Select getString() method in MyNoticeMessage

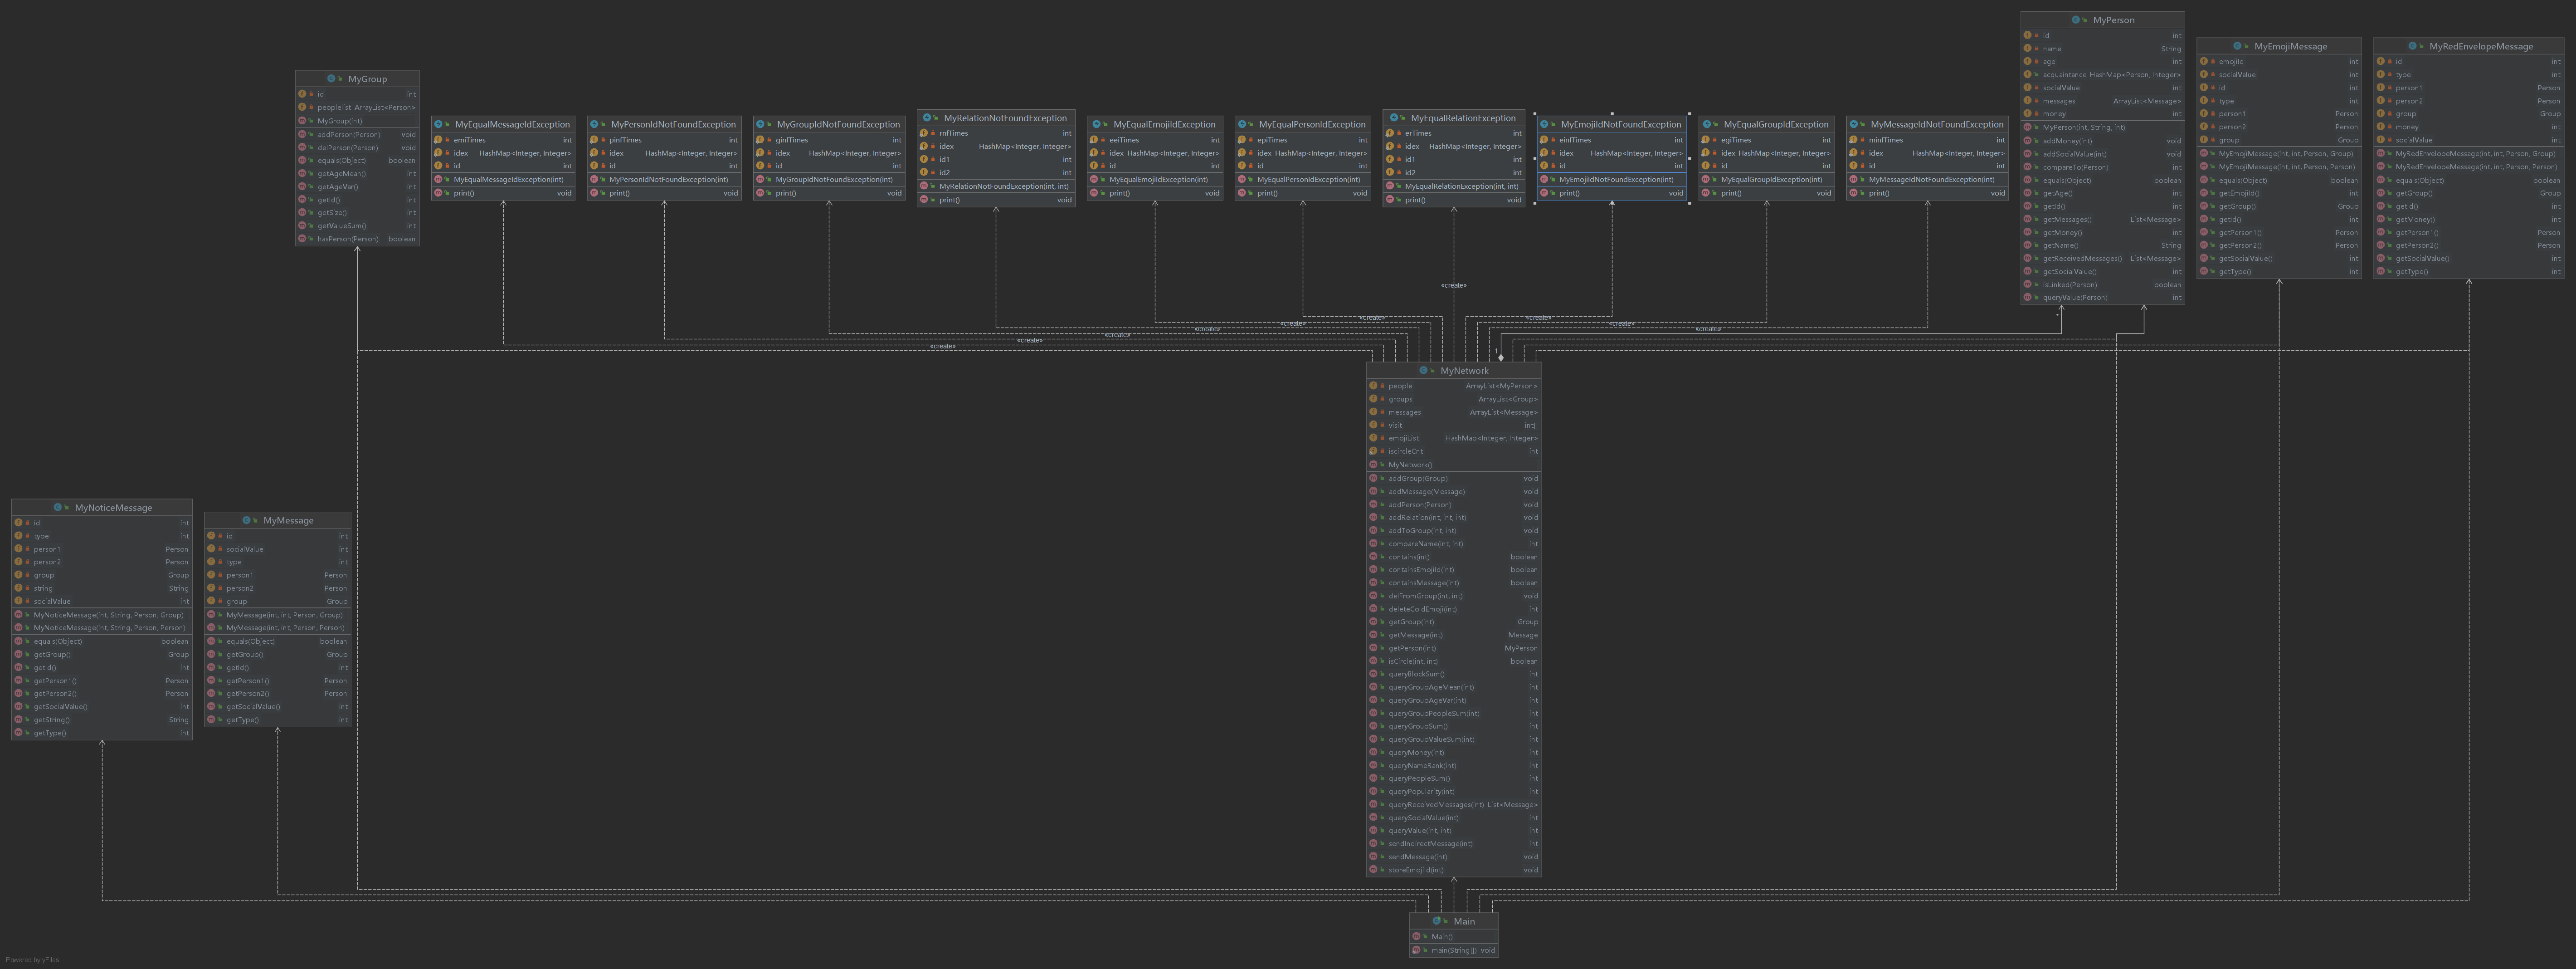coord(52,720)
